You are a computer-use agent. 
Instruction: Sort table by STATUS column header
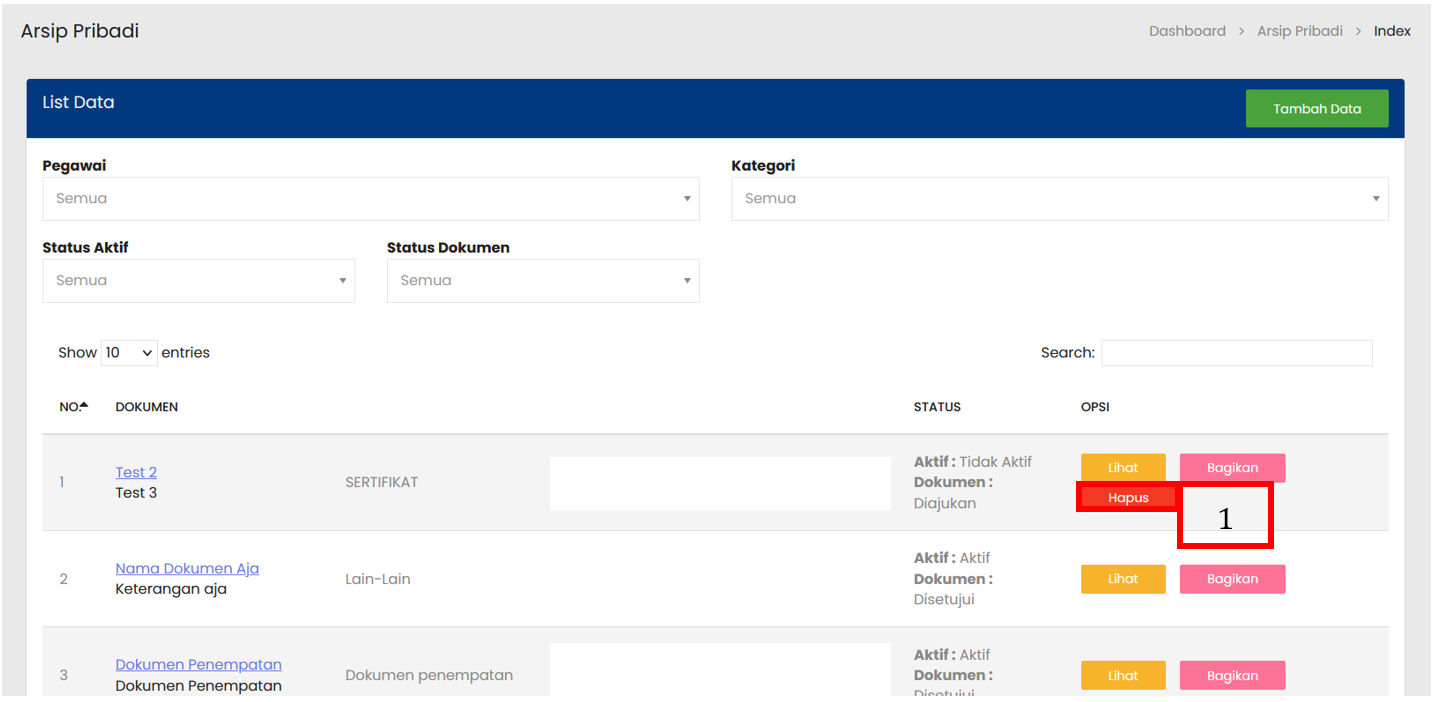[937, 407]
